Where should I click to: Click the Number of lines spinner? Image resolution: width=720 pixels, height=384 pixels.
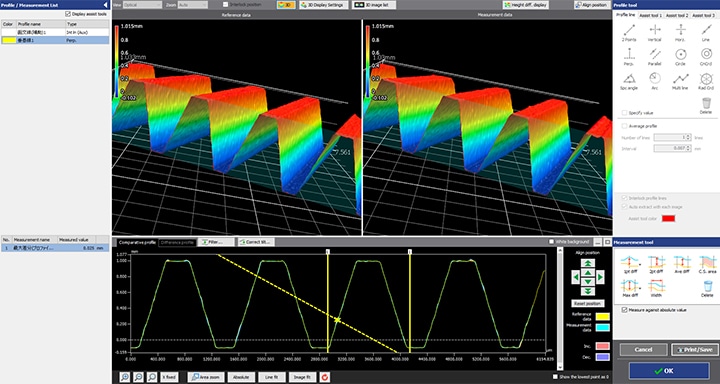point(689,137)
